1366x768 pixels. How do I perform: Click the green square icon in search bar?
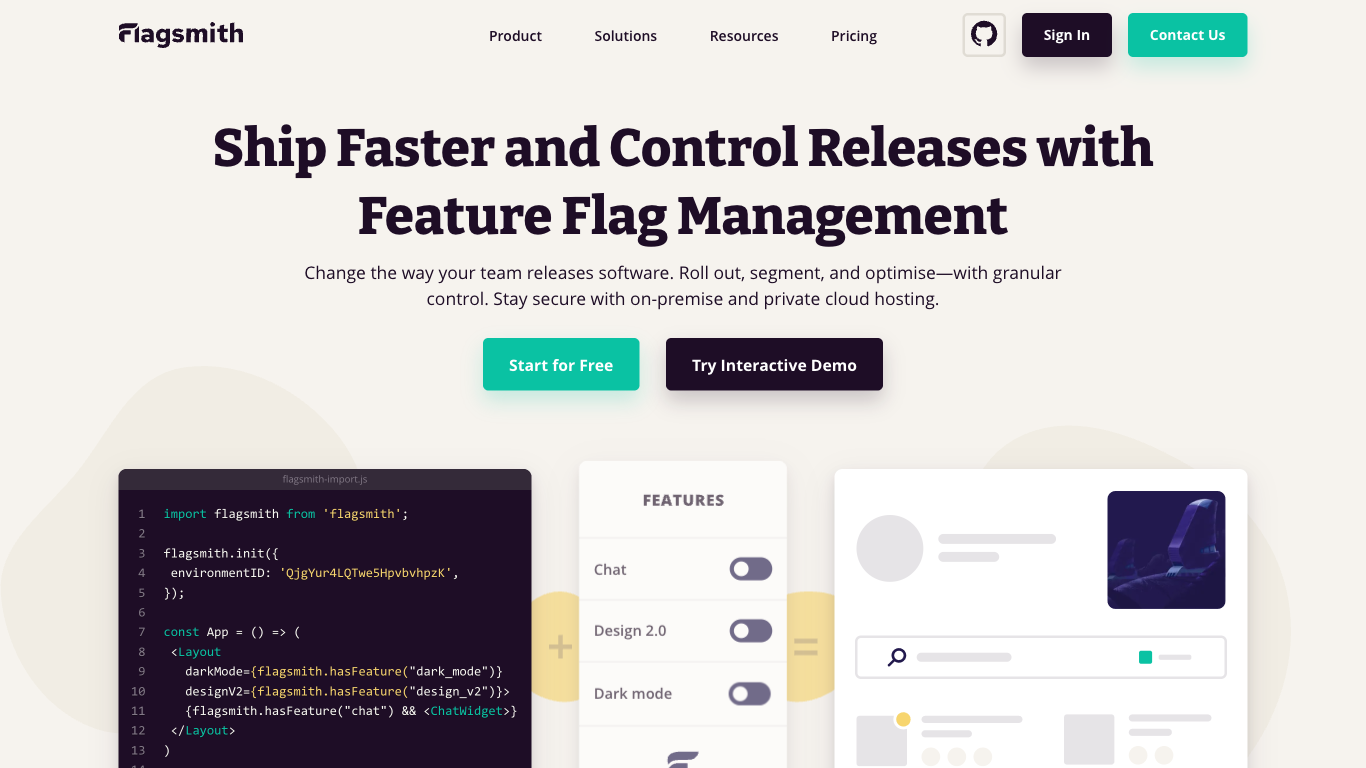click(x=1145, y=657)
